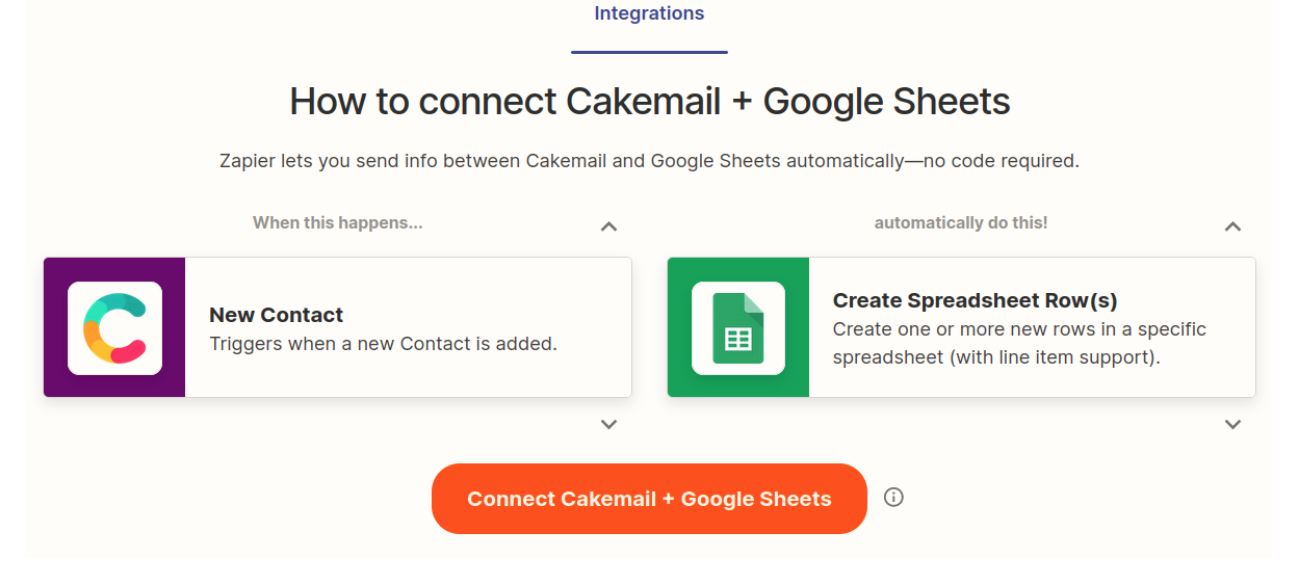
Task: Select the Create Spreadsheet Row(s) action title
Action: coord(974,300)
